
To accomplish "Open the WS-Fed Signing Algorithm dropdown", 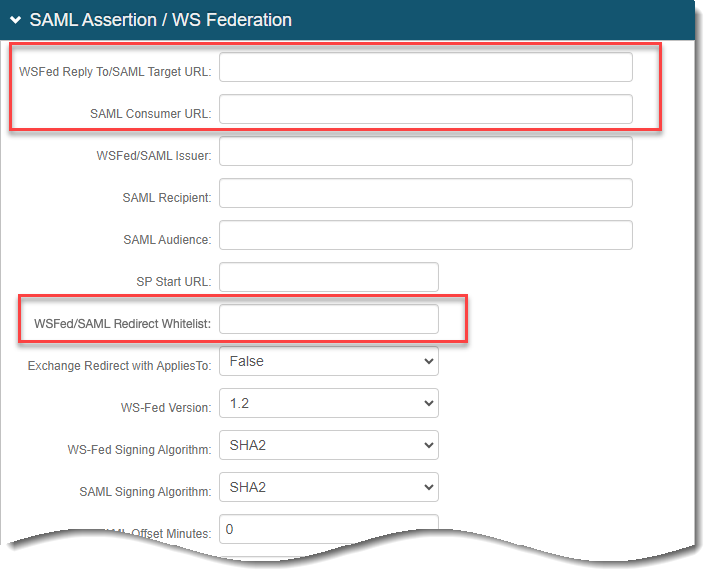I will (329, 445).
